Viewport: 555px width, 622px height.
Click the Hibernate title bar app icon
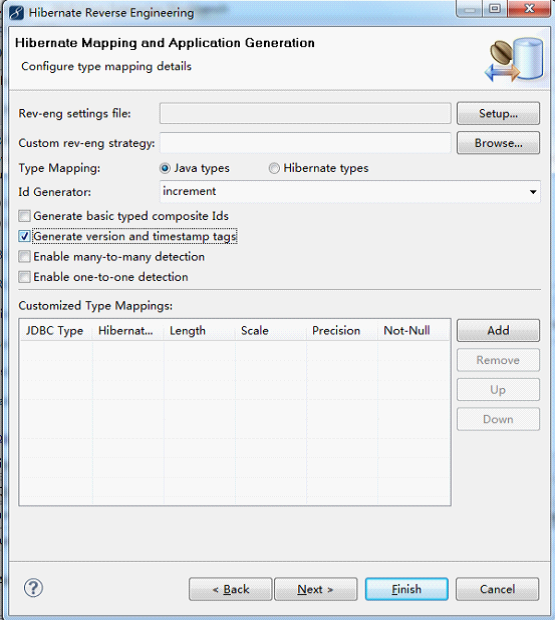[x=16, y=12]
